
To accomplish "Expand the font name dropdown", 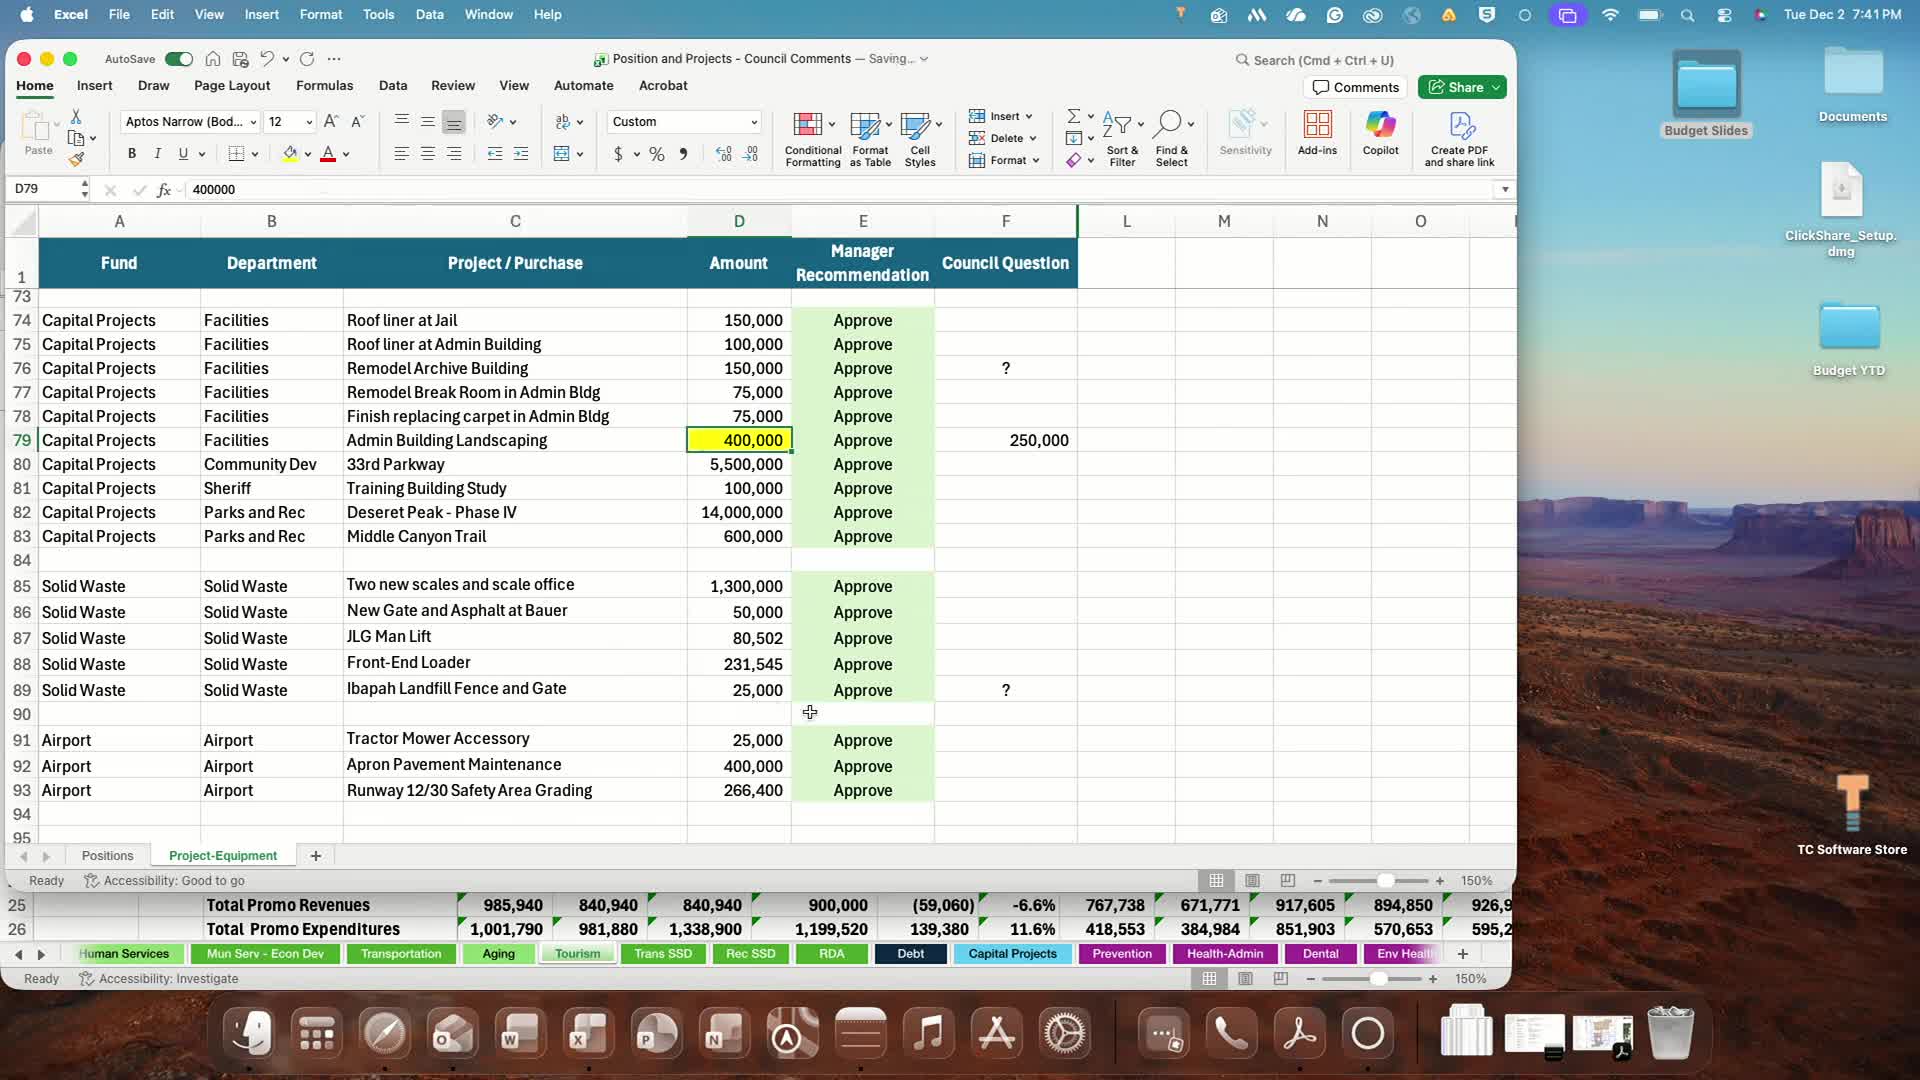I will click(x=253, y=122).
